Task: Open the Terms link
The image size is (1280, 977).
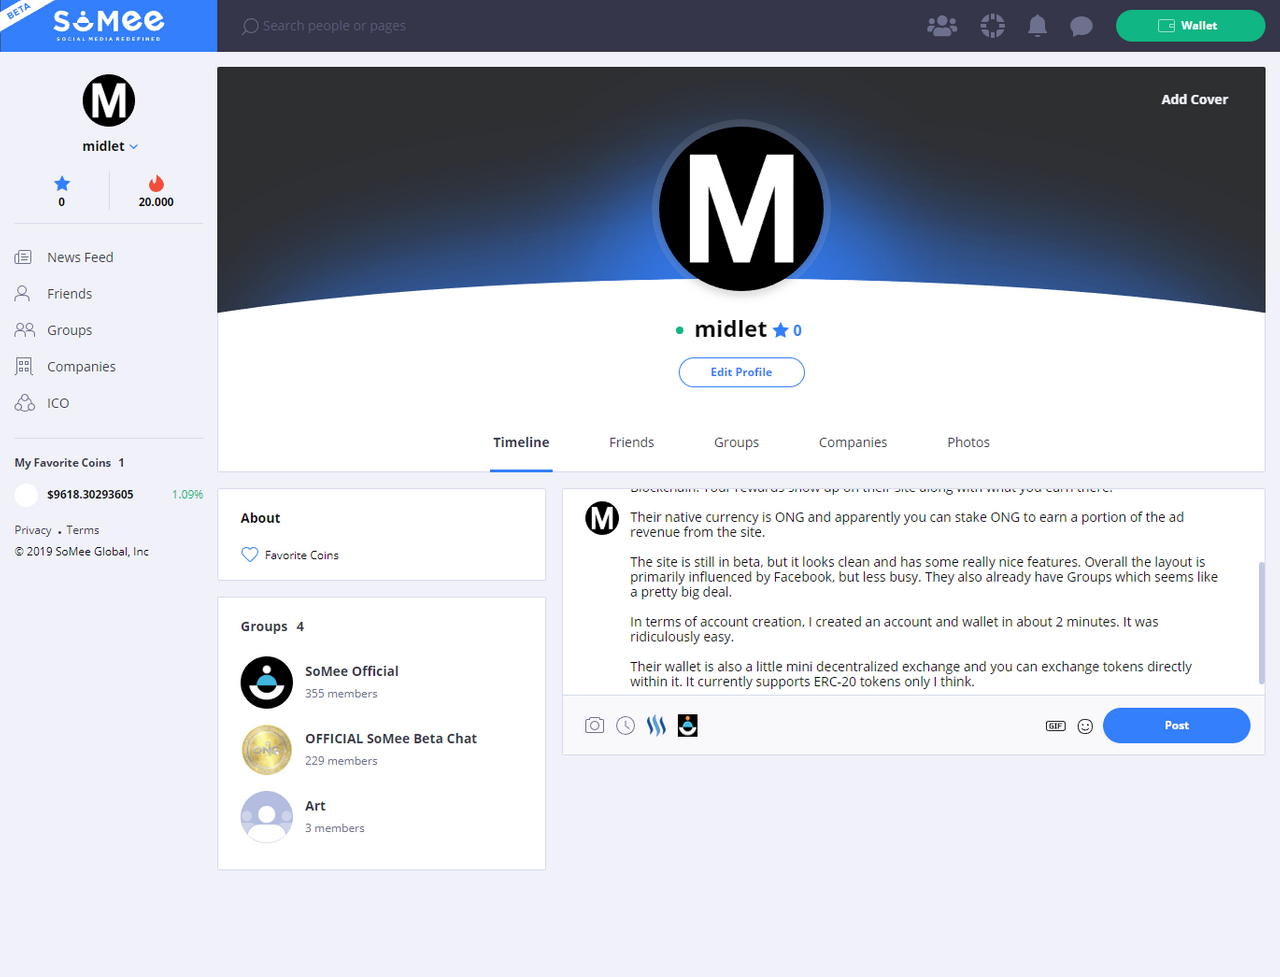Action: [83, 530]
